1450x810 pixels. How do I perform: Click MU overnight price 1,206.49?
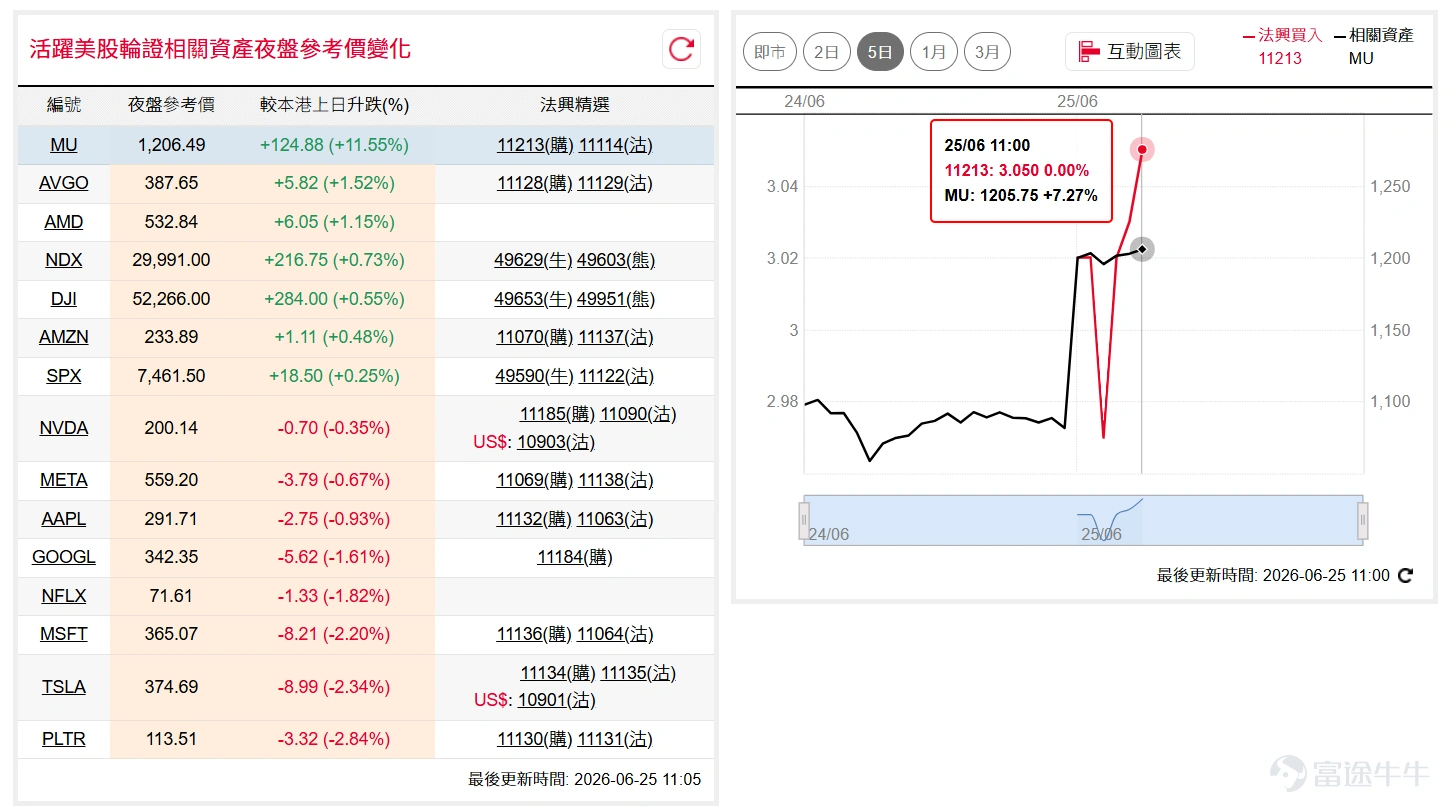[172, 145]
